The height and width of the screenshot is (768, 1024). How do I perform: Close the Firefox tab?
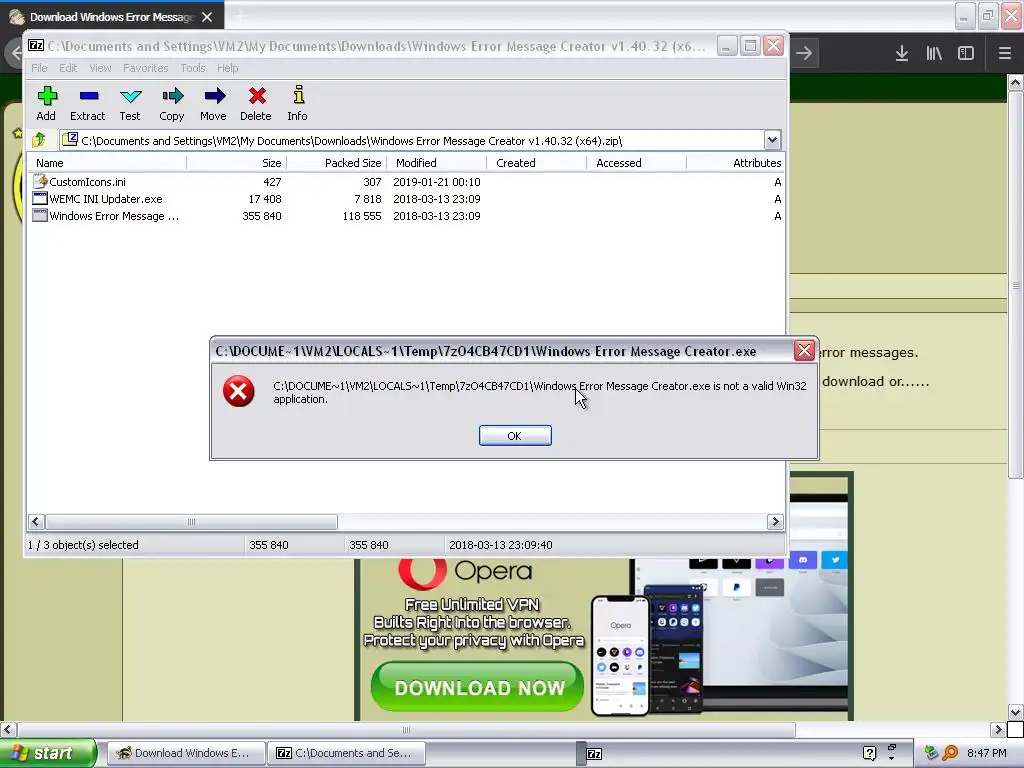[x=207, y=17]
